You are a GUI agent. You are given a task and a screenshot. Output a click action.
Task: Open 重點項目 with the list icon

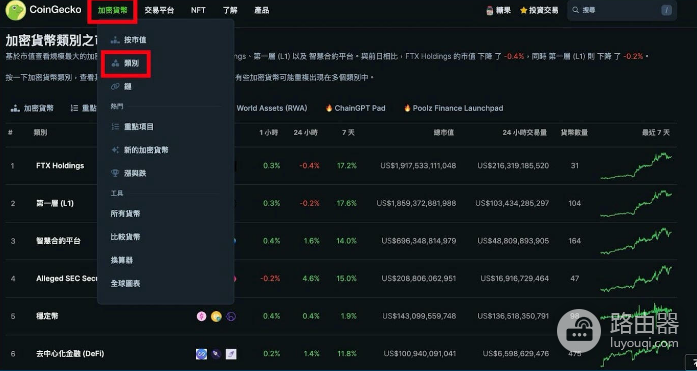[132, 127]
